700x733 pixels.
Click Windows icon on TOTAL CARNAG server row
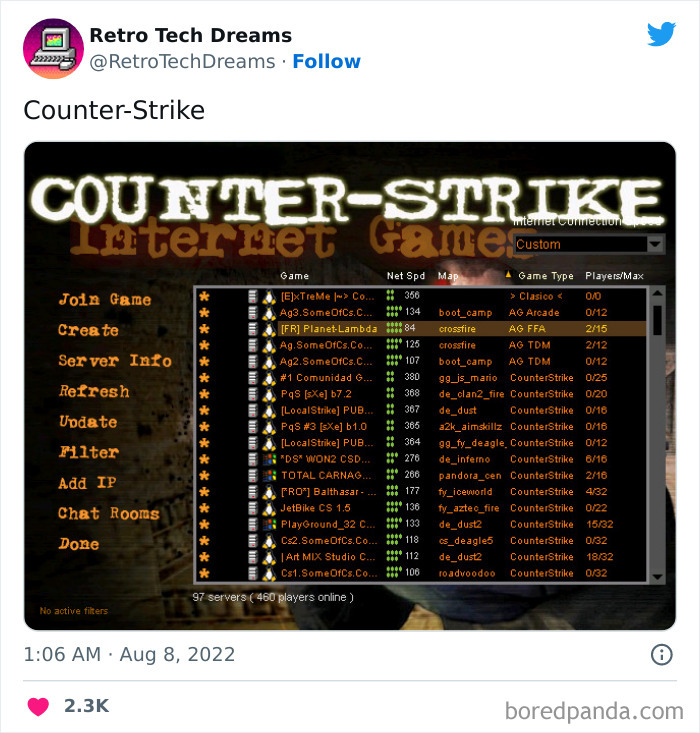pyautogui.click(x=268, y=476)
